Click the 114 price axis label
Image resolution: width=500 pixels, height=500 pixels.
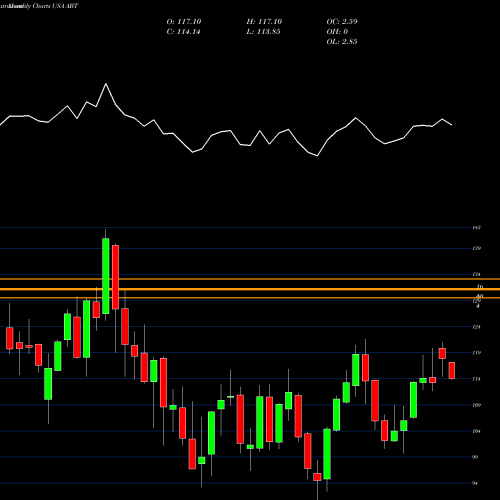[477, 379]
